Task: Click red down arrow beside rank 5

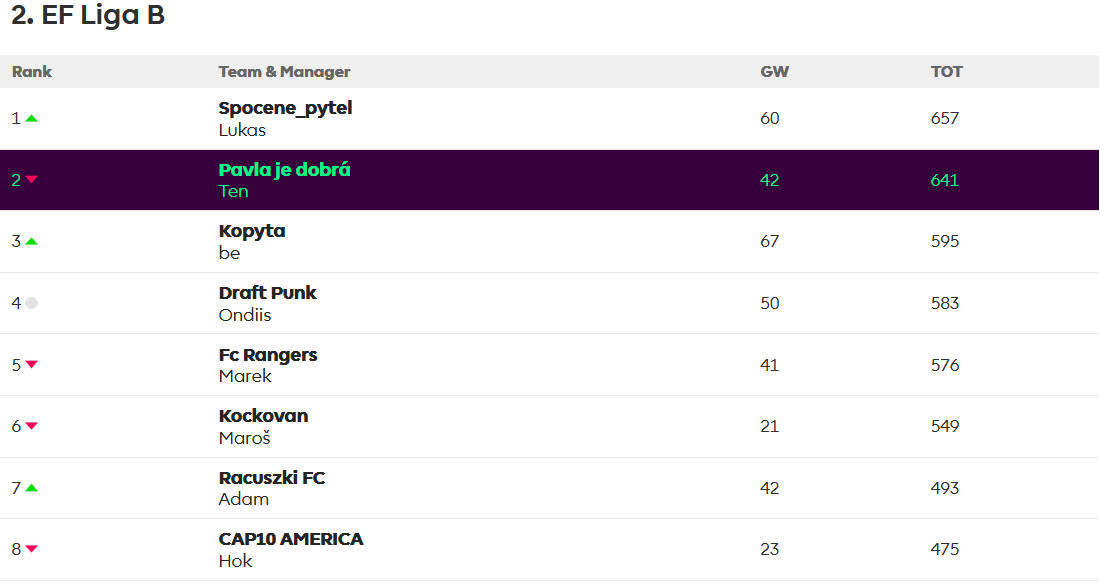Action: pyautogui.click(x=32, y=365)
